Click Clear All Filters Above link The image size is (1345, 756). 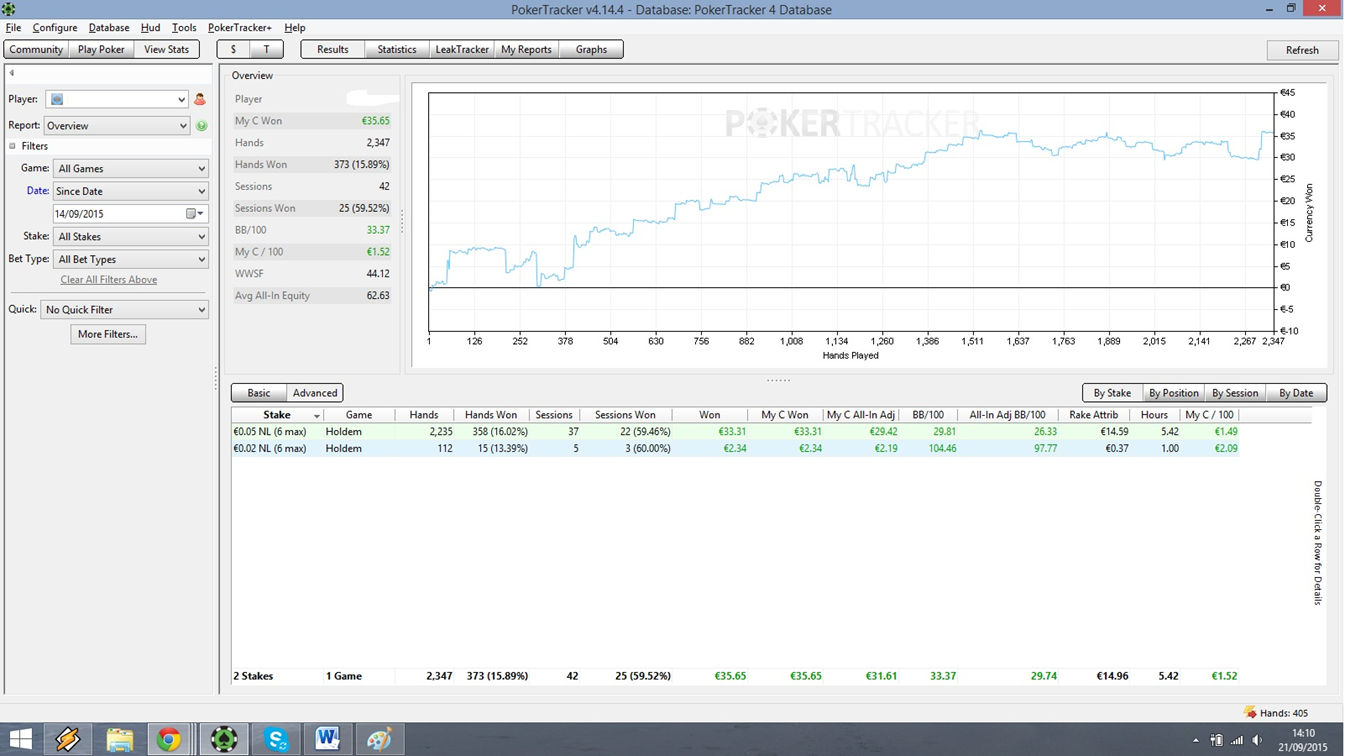click(x=109, y=280)
